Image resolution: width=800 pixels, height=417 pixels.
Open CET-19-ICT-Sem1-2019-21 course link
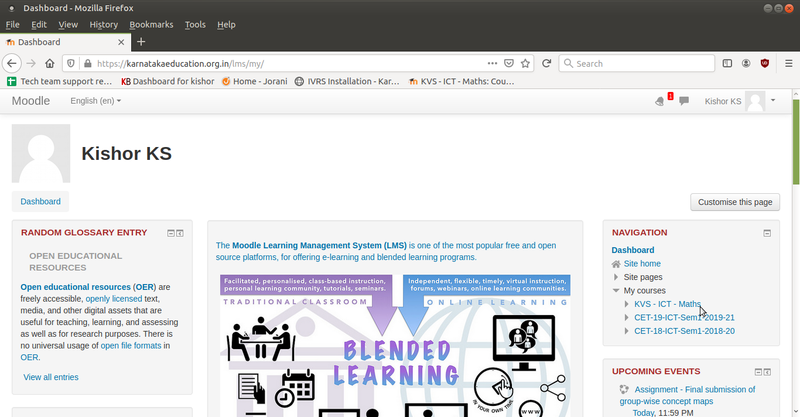coord(684,317)
